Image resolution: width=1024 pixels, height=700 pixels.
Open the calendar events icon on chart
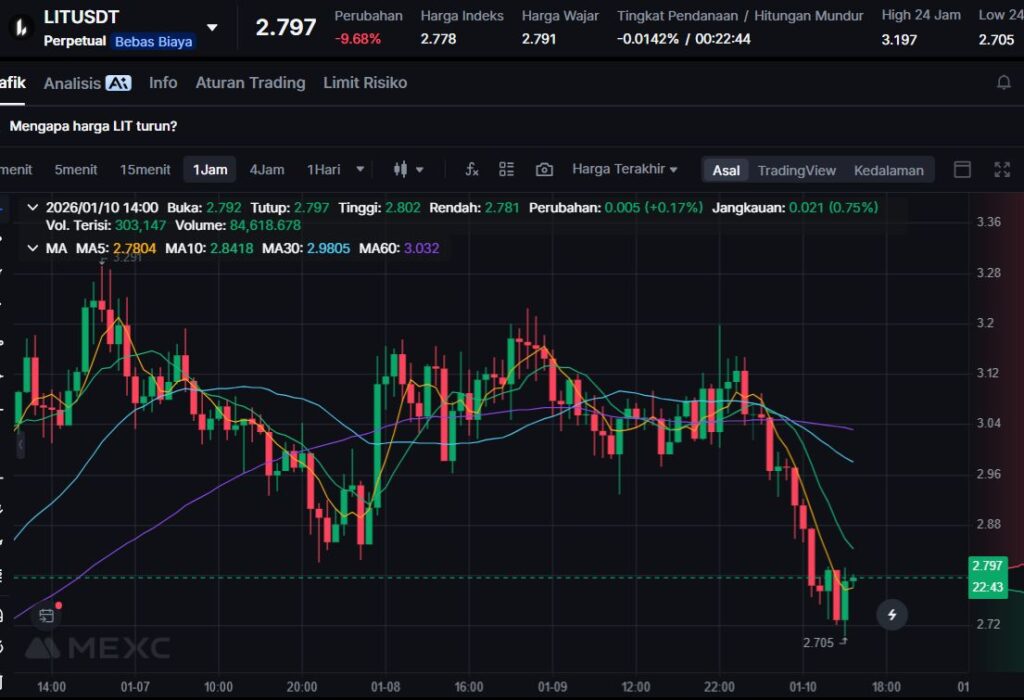(46, 615)
